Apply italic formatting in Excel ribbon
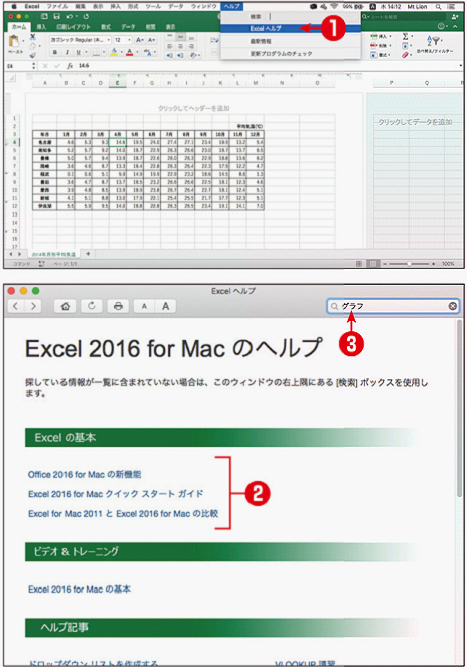Viewport: 467px width, 667px height. (x=67, y=52)
